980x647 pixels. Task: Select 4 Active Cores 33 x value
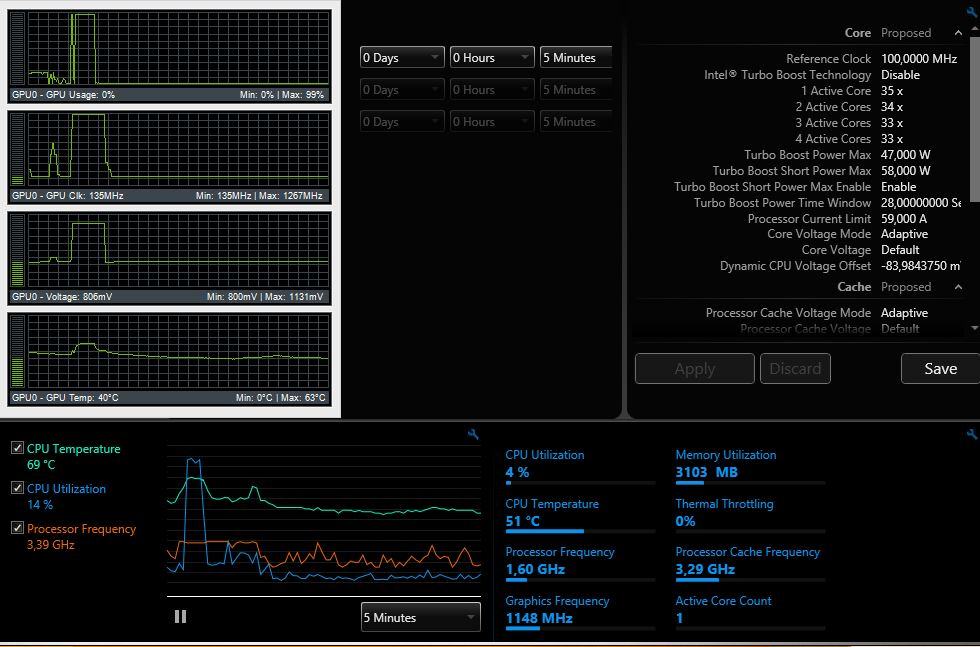point(892,139)
